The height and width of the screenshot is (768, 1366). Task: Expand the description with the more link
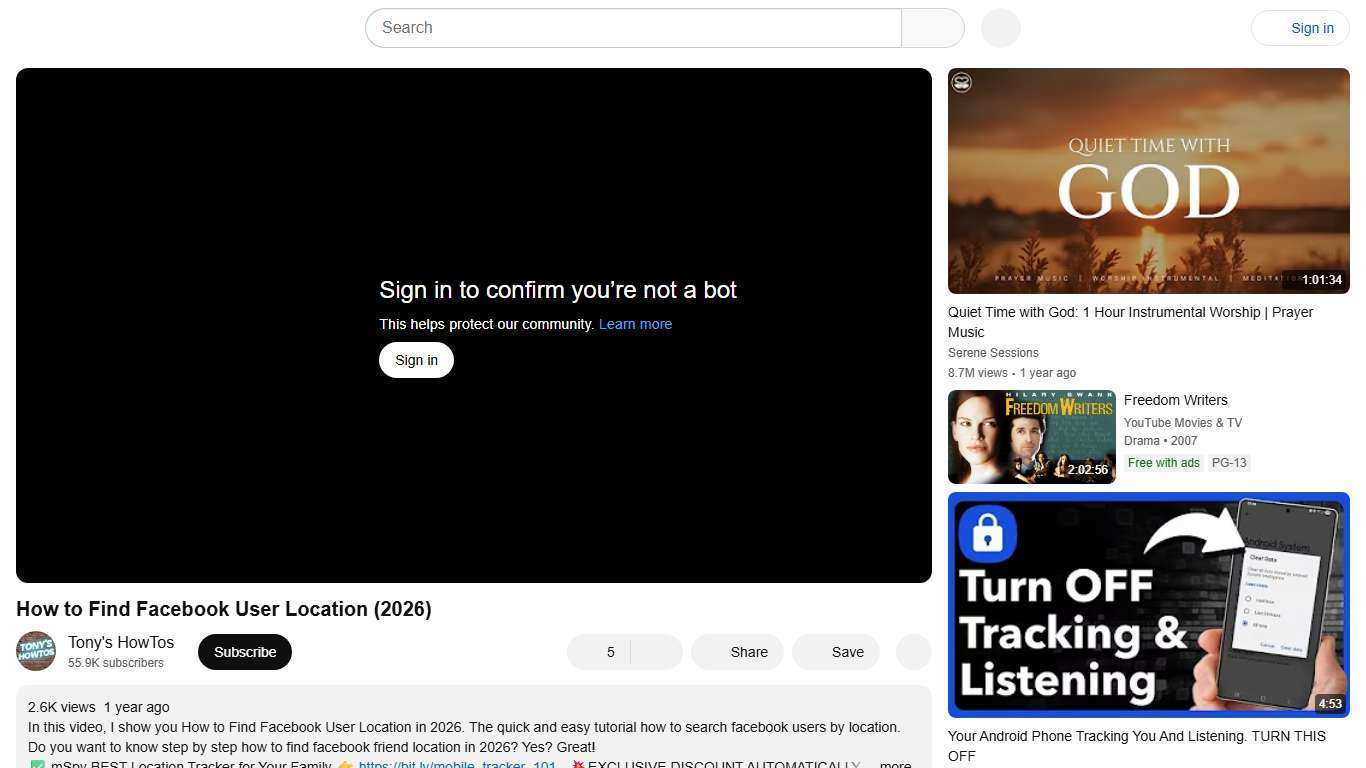[x=893, y=764]
